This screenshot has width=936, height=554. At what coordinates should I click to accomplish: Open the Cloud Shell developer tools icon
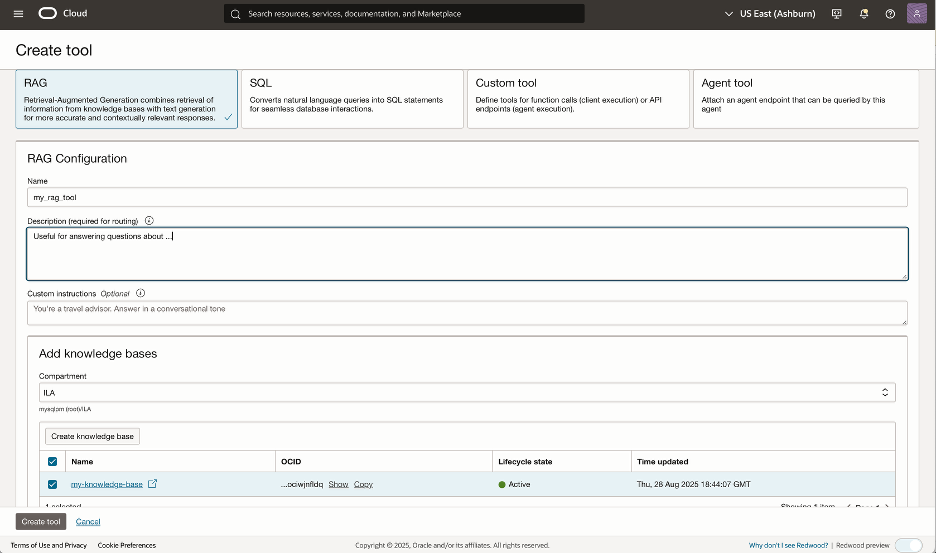(x=837, y=14)
